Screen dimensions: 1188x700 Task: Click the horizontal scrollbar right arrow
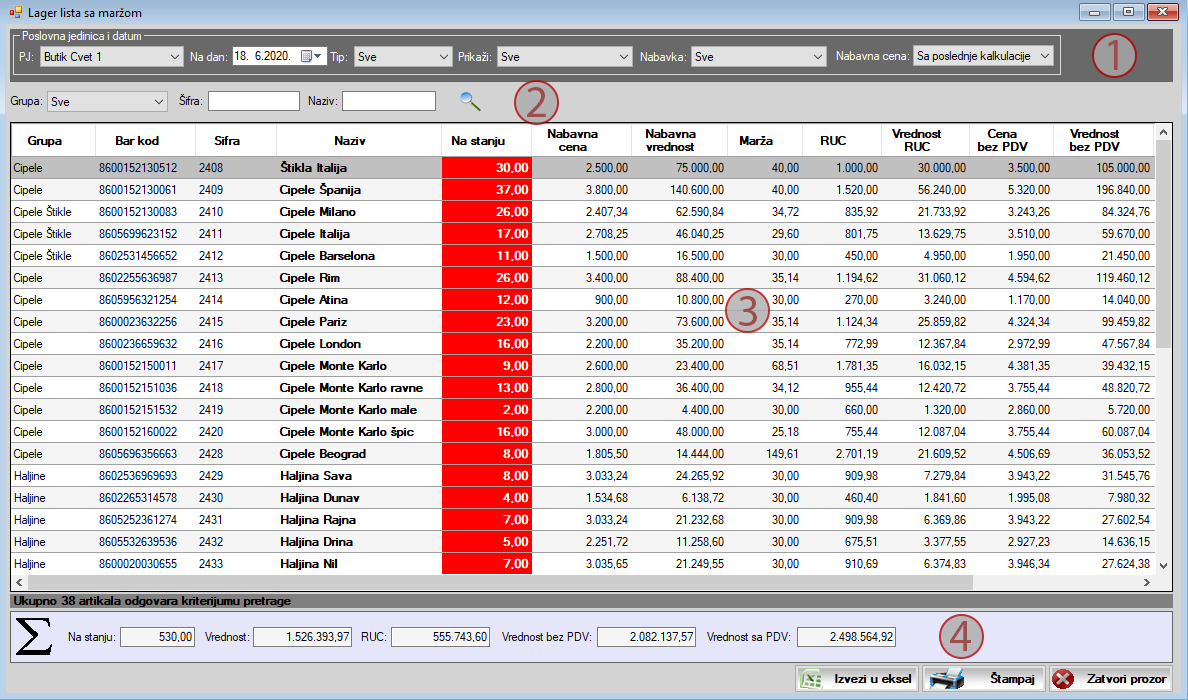pyautogui.click(x=1147, y=583)
